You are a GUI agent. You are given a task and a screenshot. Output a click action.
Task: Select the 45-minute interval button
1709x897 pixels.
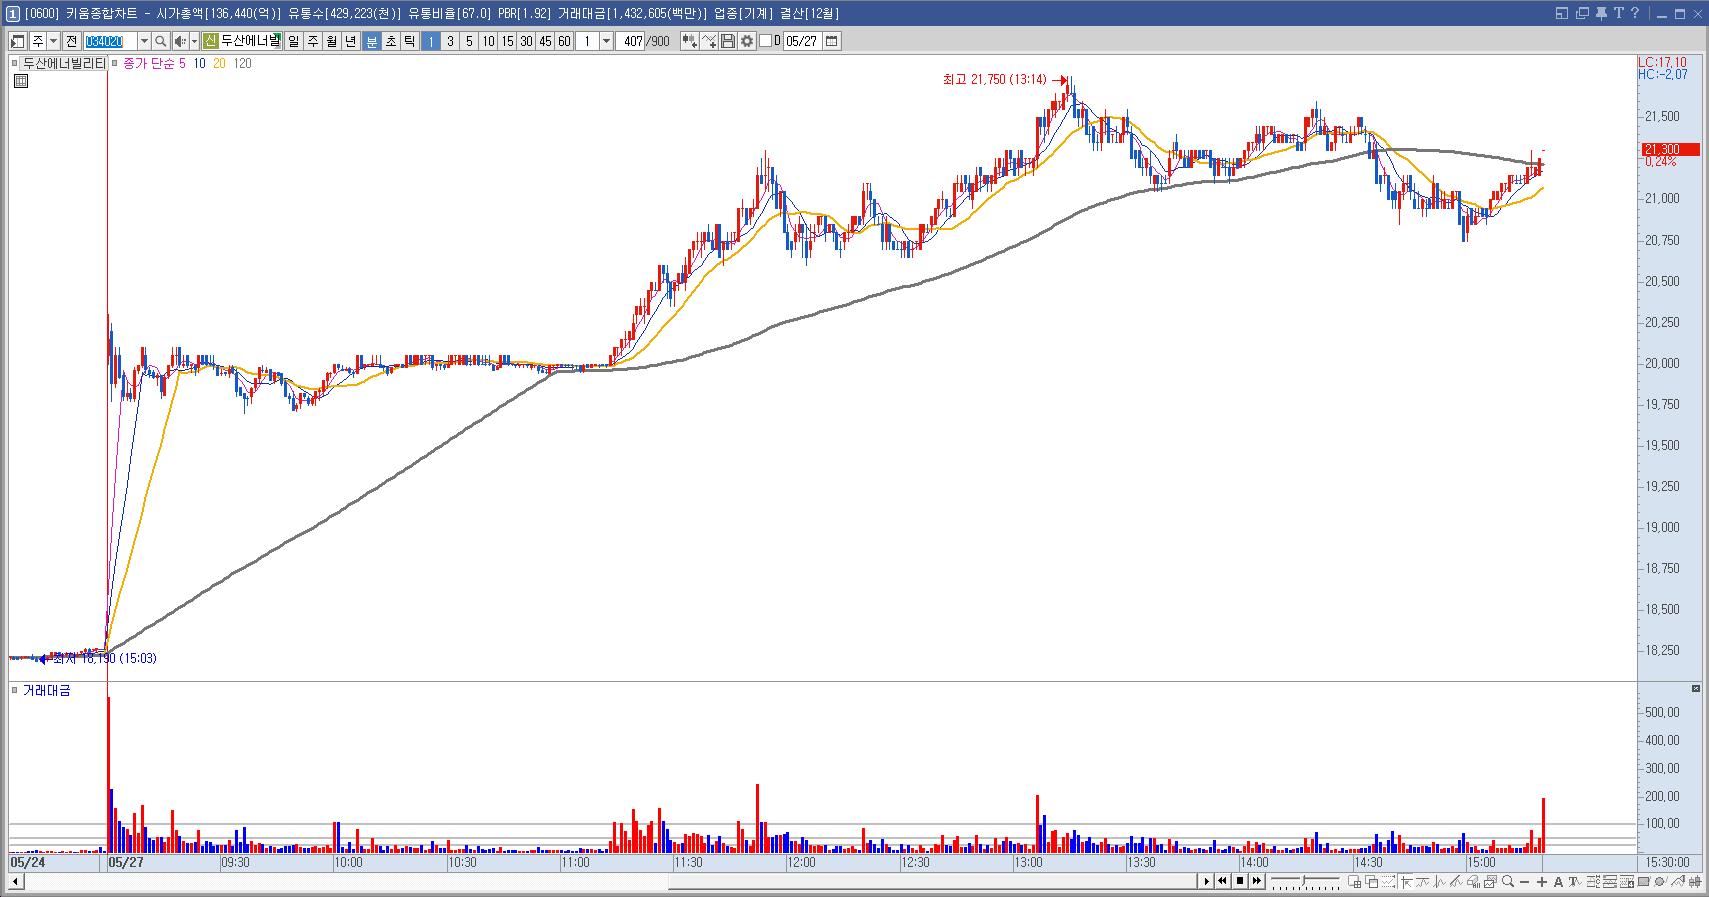point(545,41)
